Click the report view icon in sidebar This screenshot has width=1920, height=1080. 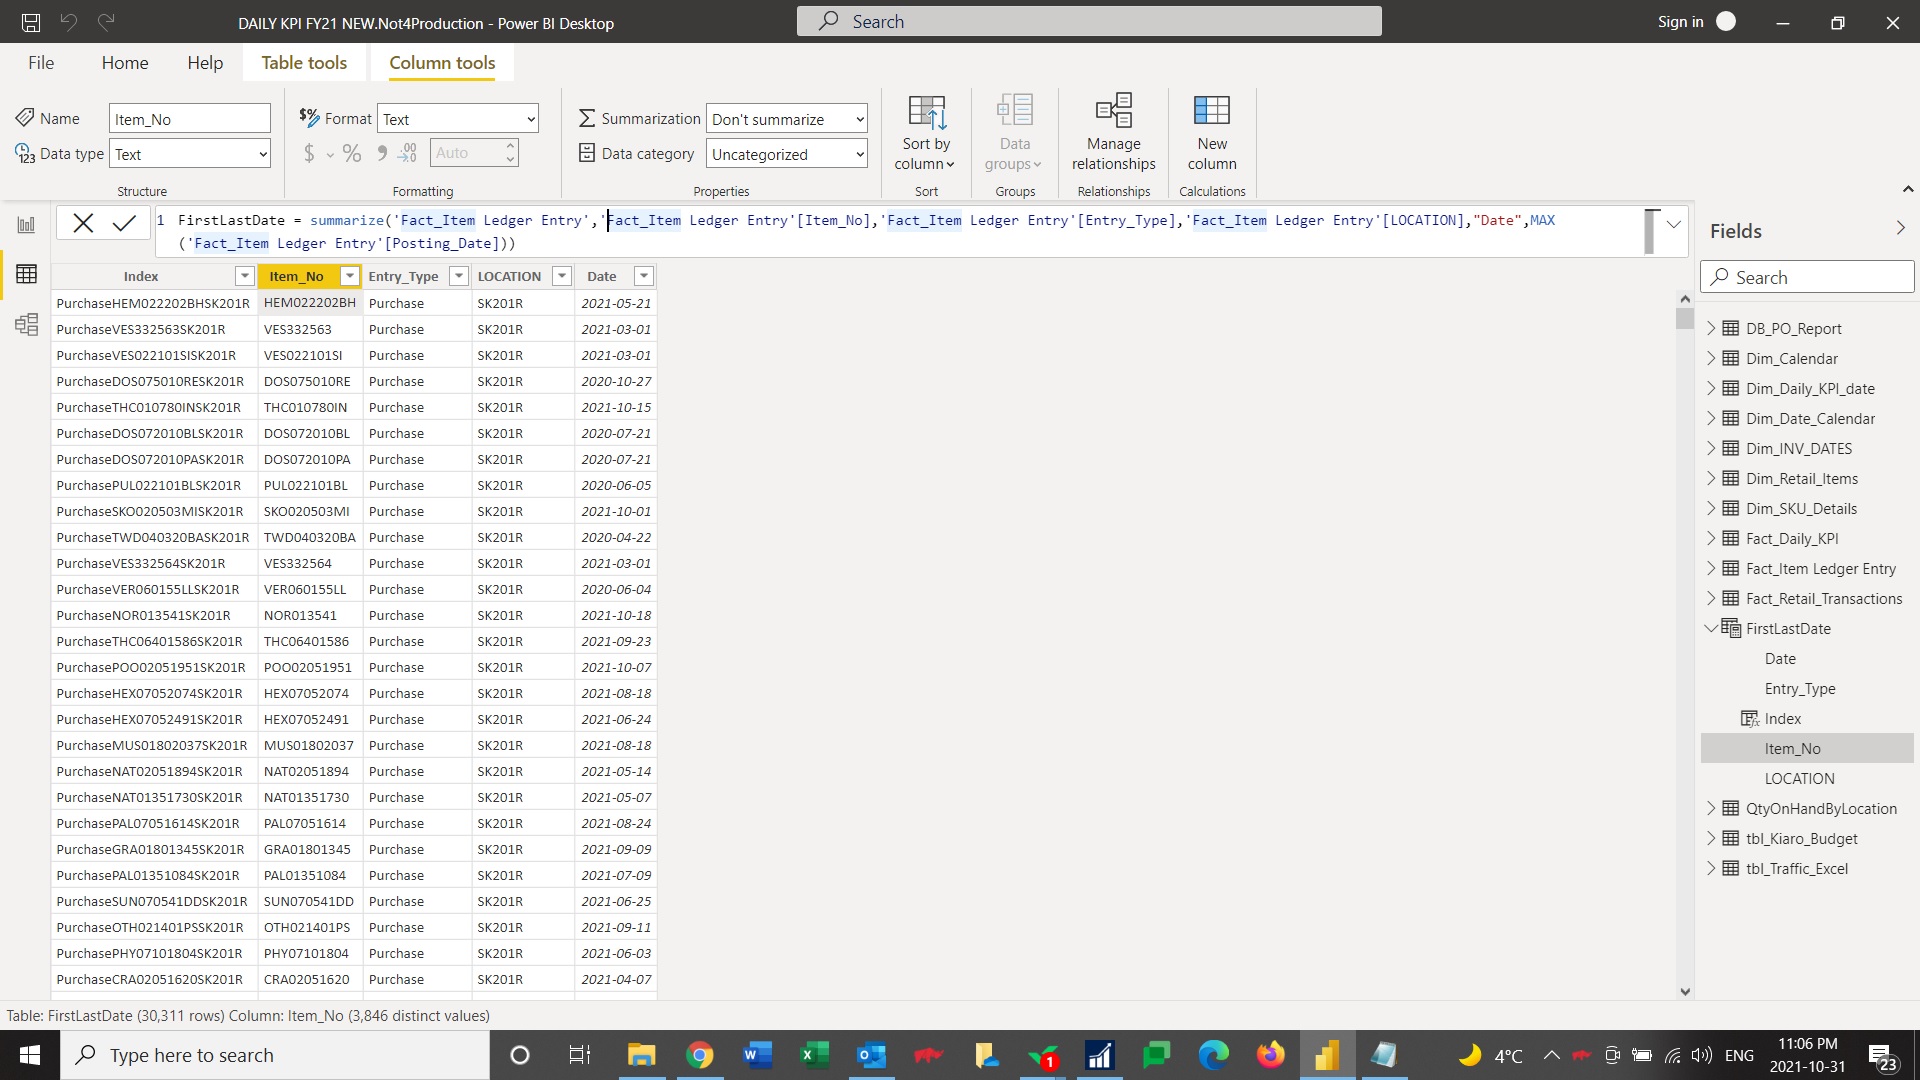click(24, 224)
